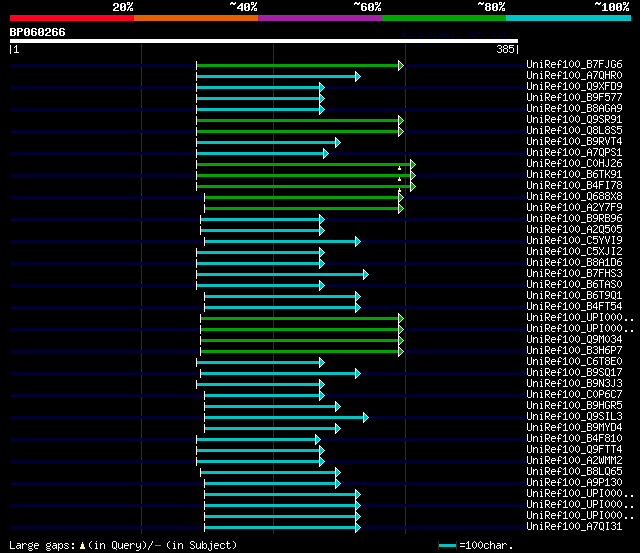
Task: Open the UniRef100_Q9XFD9 entry
Action: pyautogui.click(x=574, y=87)
